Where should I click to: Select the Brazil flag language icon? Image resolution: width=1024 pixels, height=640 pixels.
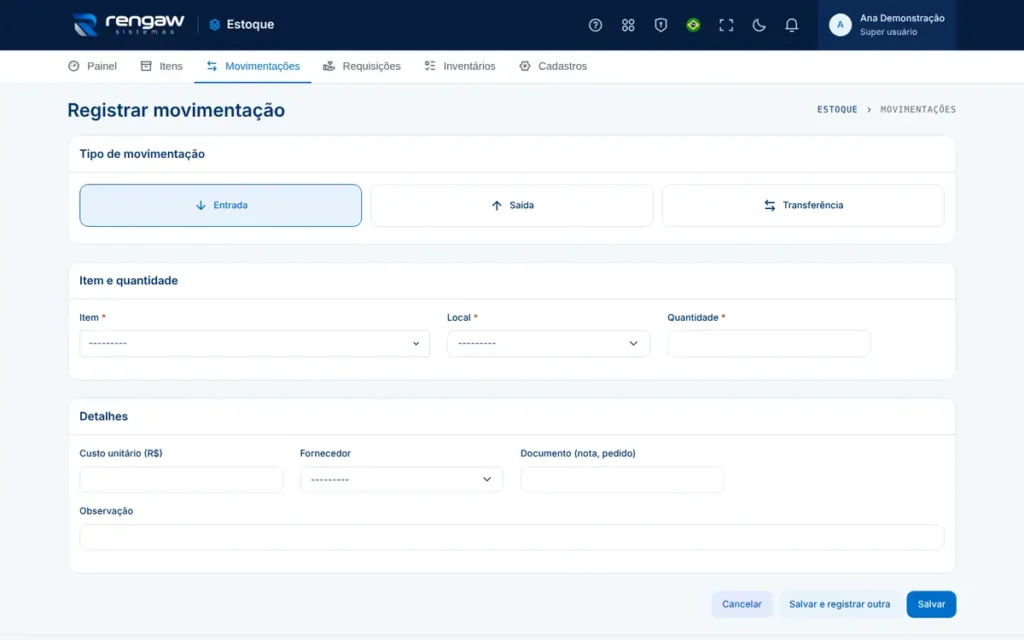tap(693, 25)
